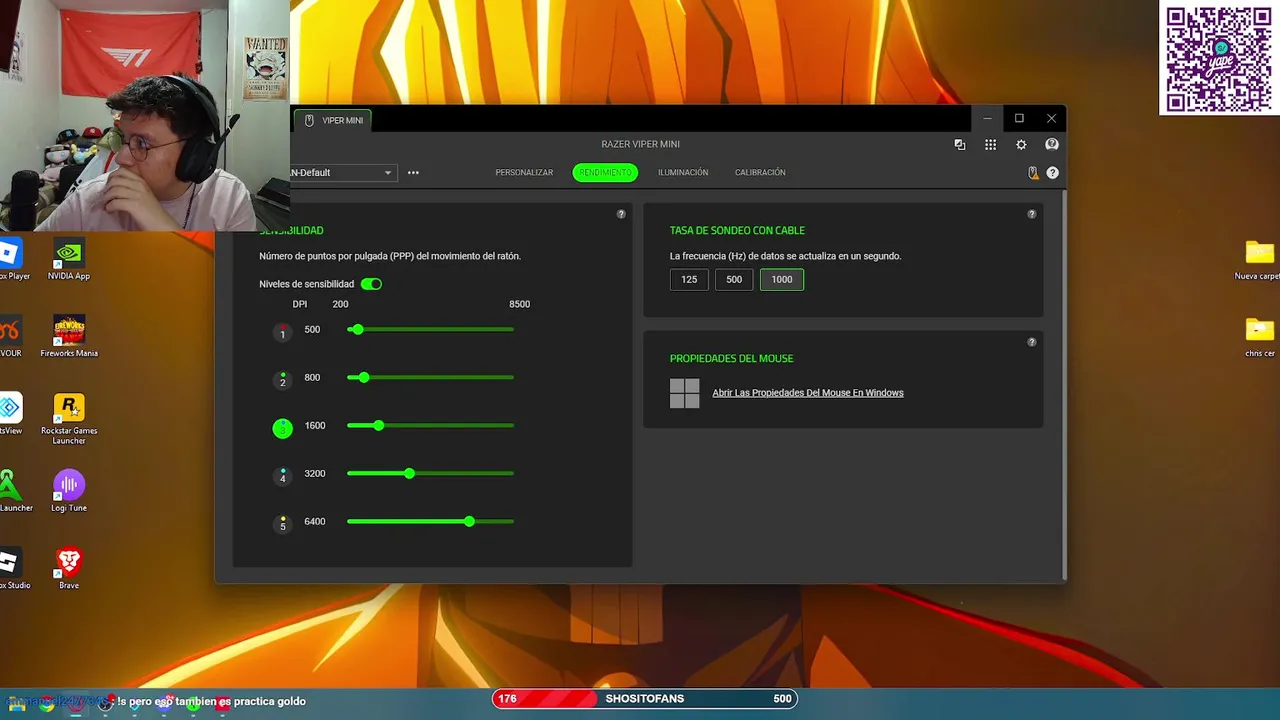Click the chins cer desktop folder

[x=1259, y=338]
